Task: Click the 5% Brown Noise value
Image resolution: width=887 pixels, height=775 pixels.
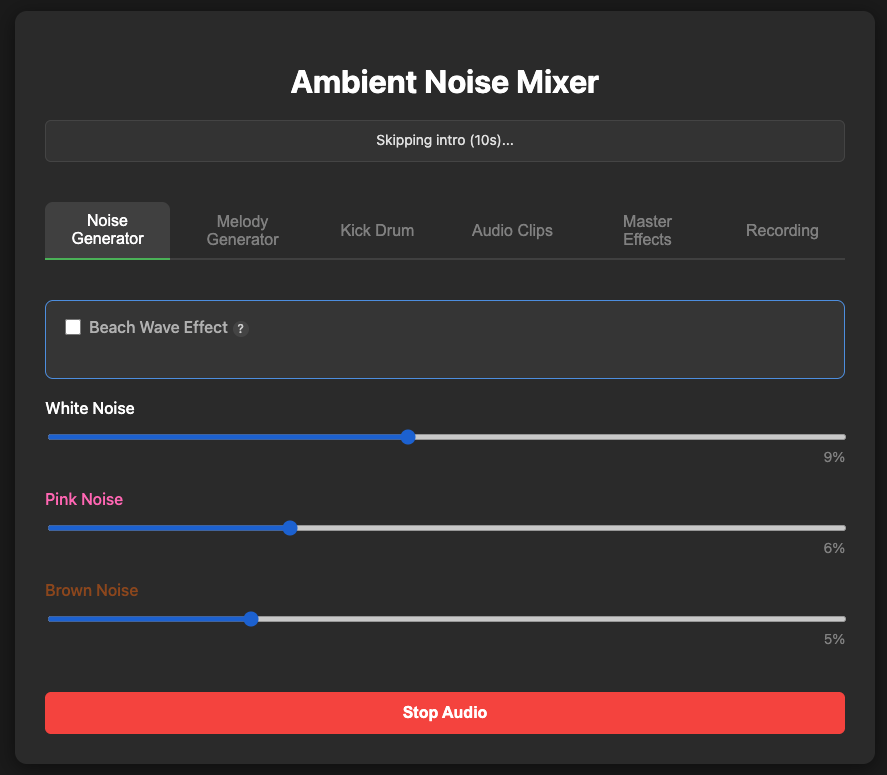Action: coord(834,638)
